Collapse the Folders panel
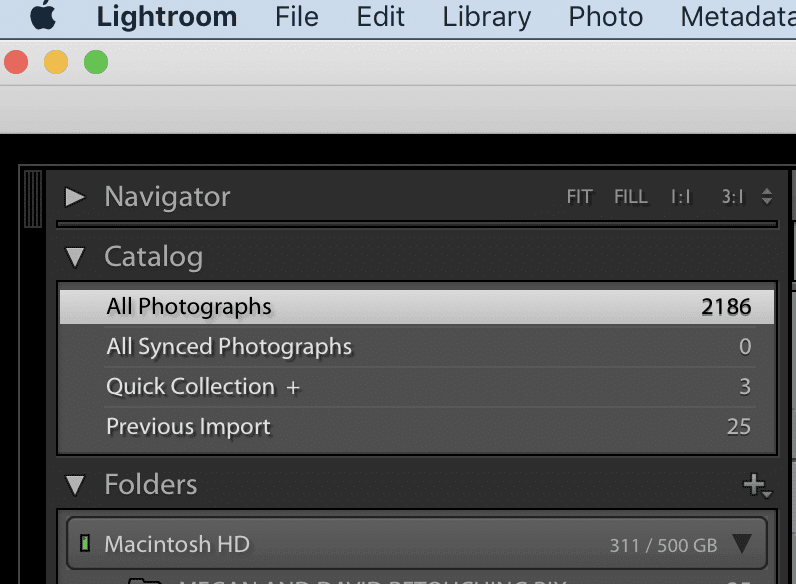Screen dimensions: 796x584 pos(75,485)
